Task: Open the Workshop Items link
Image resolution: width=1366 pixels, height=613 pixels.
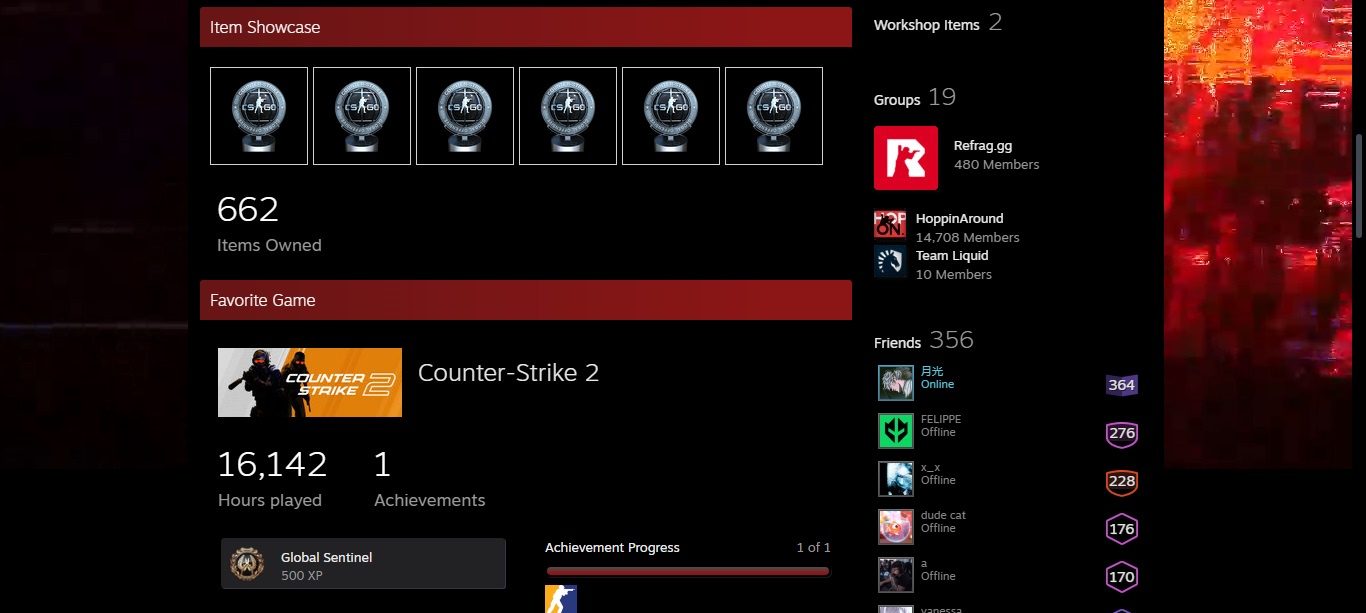Action: click(x=926, y=25)
